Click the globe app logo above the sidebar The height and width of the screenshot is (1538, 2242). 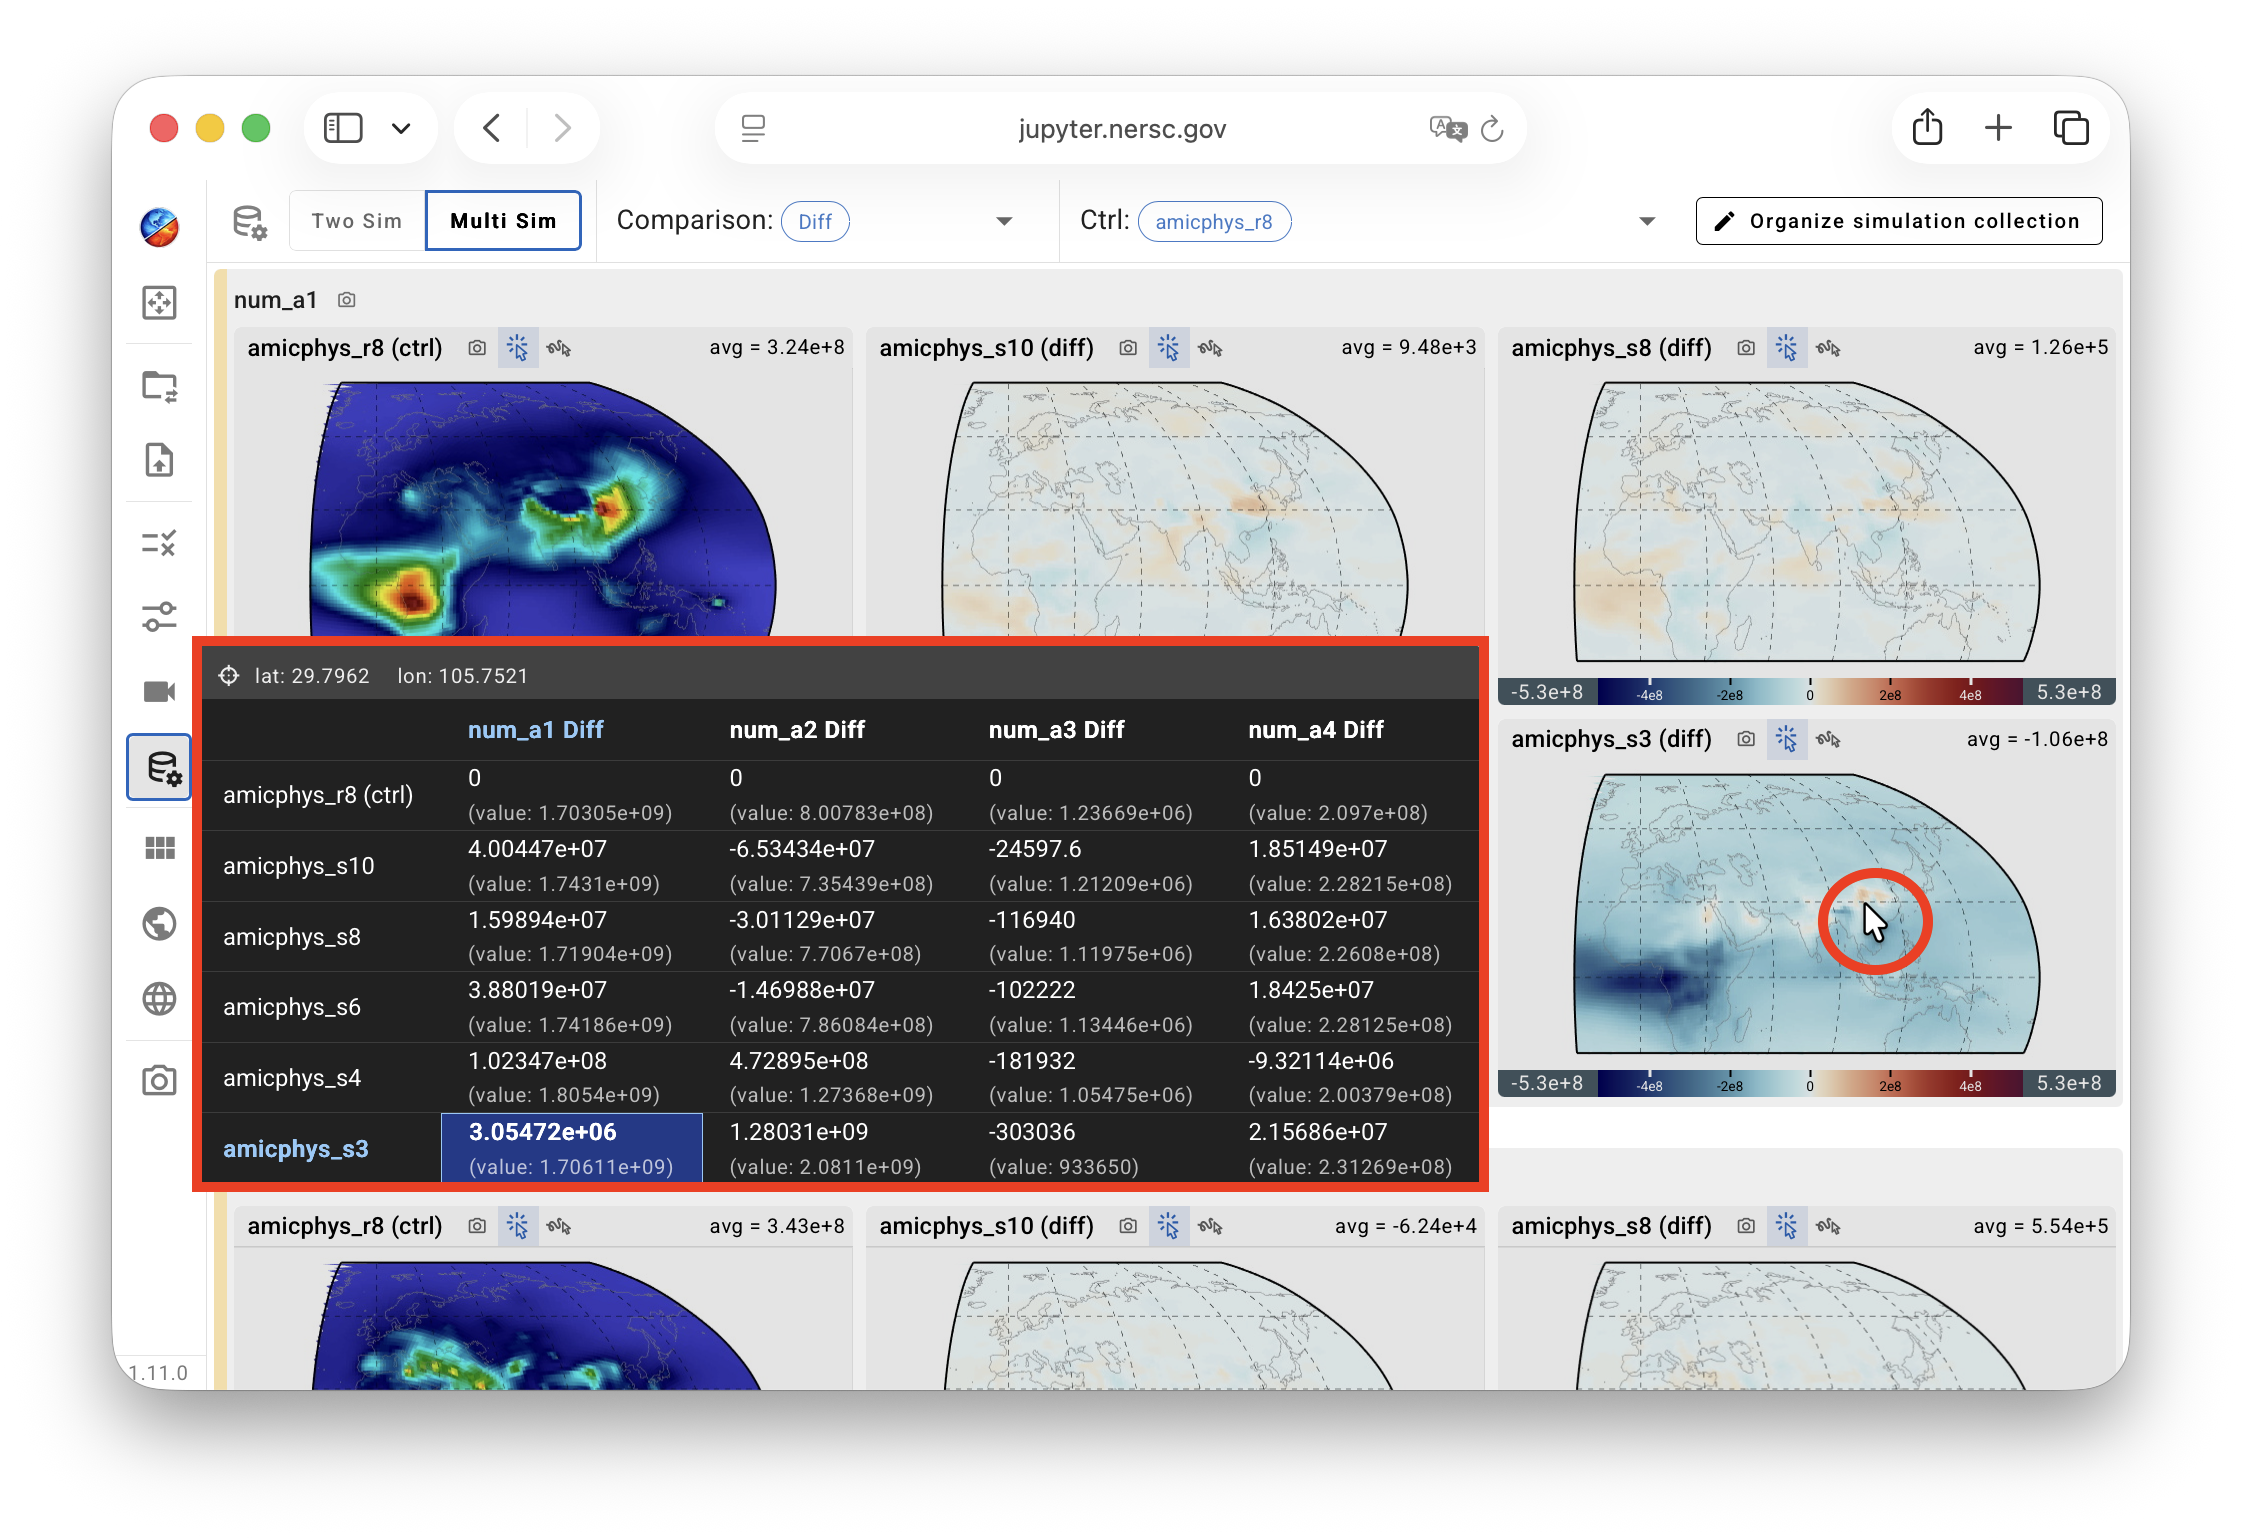click(x=159, y=227)
